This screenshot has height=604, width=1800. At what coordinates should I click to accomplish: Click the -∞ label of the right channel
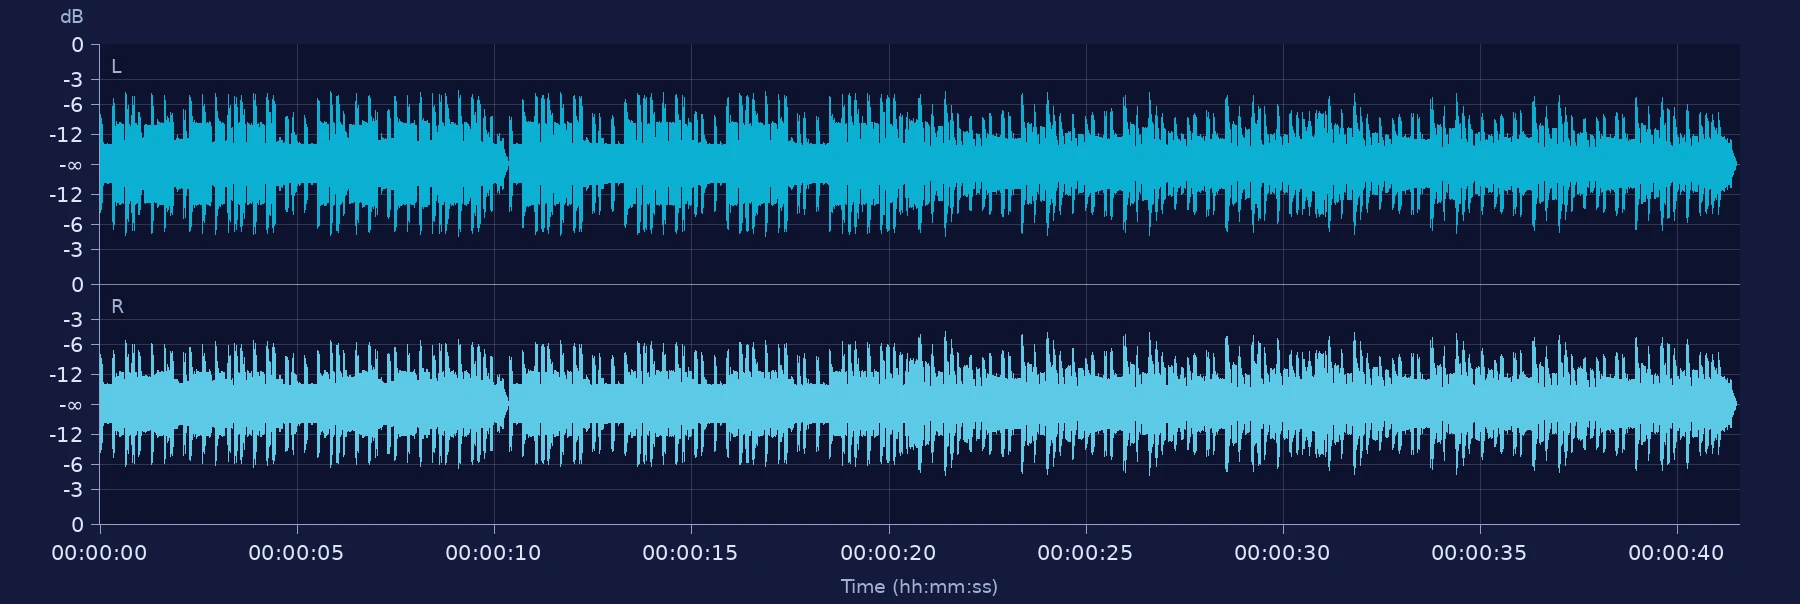pyautogui.click(x=70, y=405)
